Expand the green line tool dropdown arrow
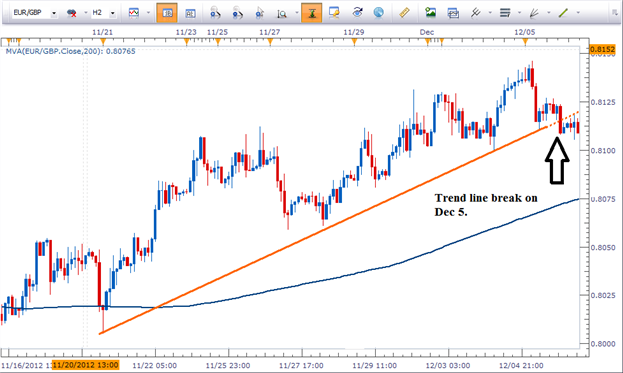The height and width of the screenshot is (373, 623). click(577, 13)
